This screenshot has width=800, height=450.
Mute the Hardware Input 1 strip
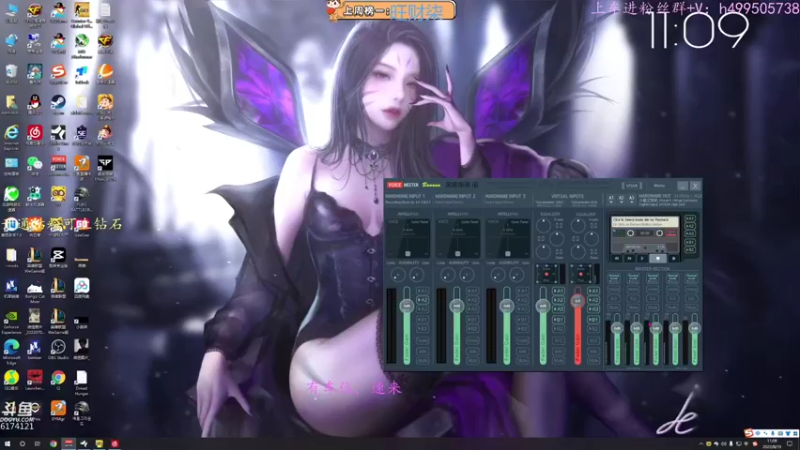422,361
